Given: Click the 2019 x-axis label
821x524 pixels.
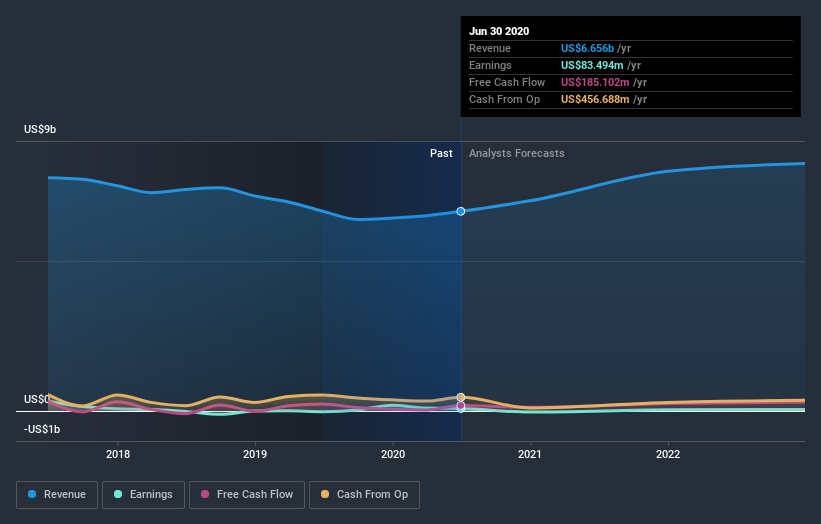Looking at the screenshot, I should (255, 454).
